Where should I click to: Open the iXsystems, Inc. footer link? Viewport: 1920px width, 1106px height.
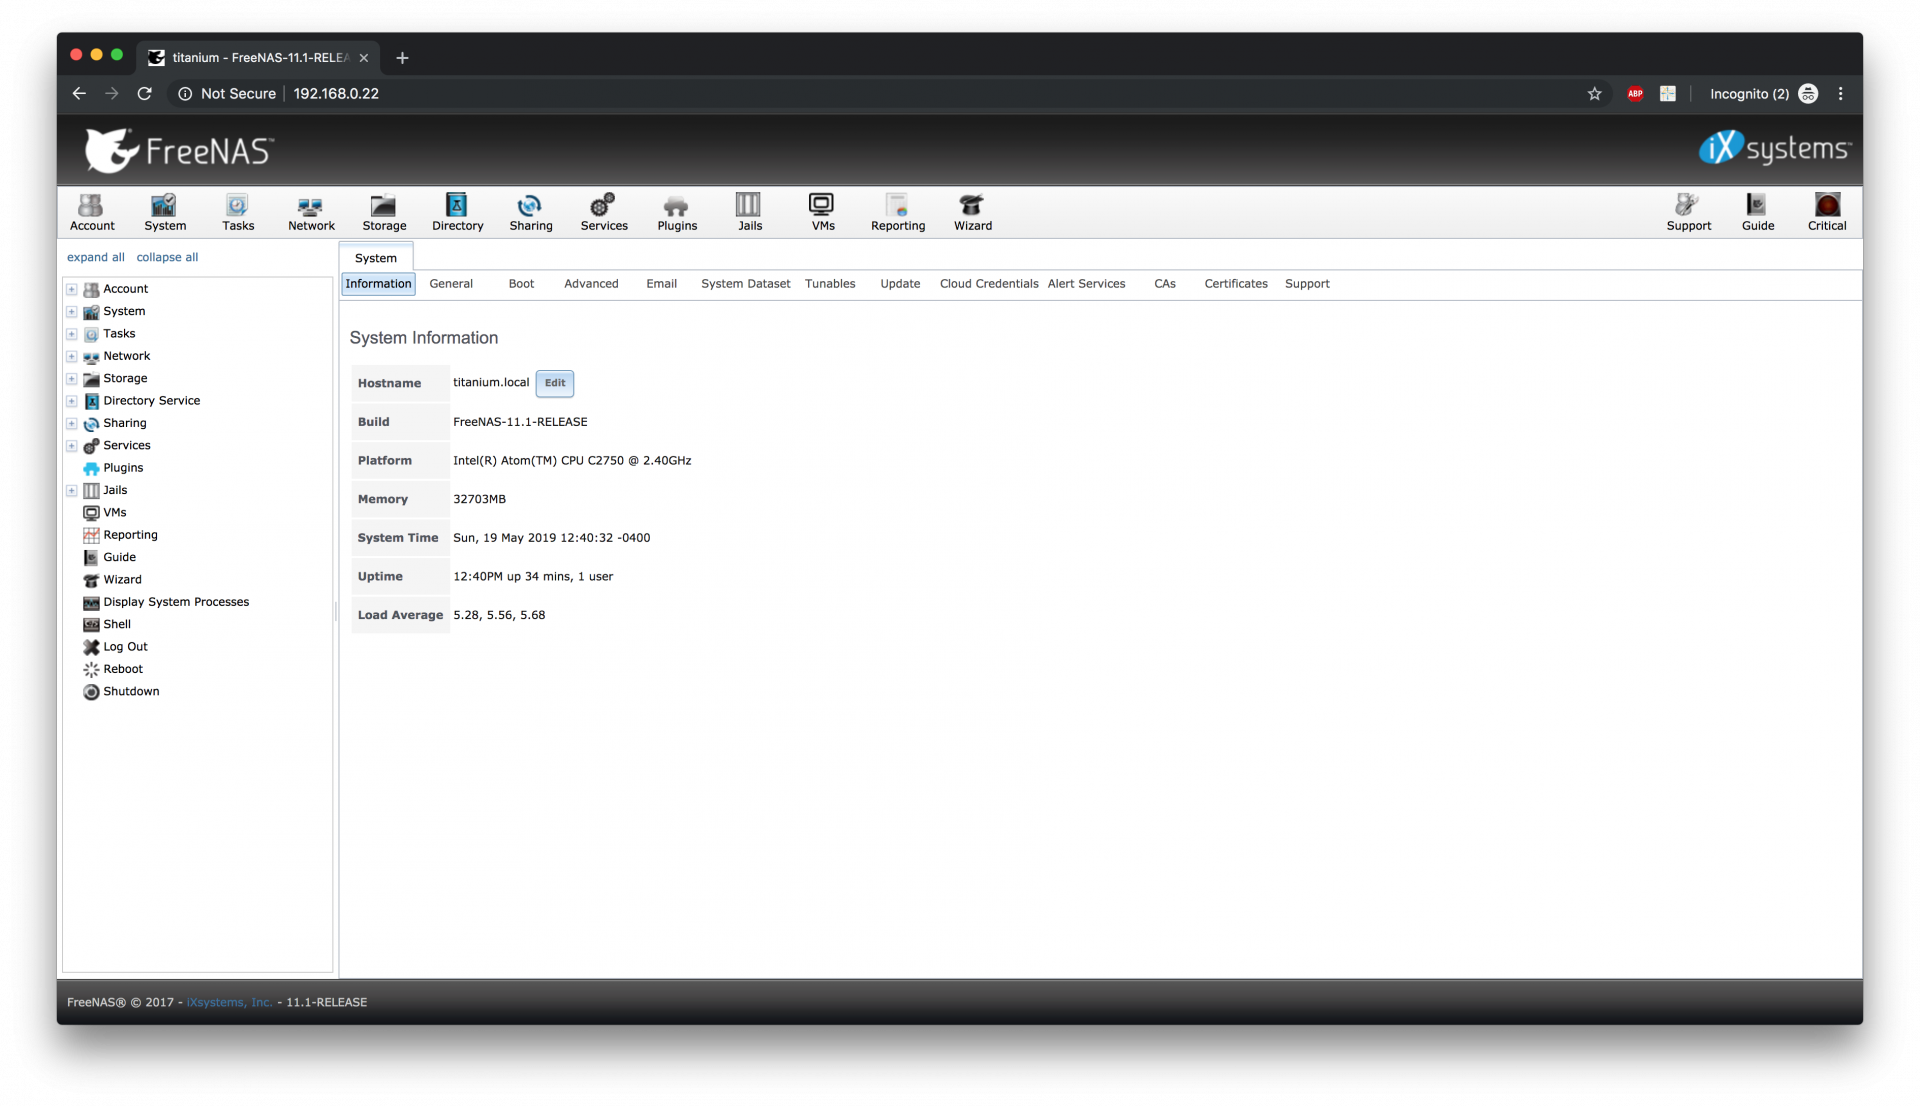pyautogui.click(x=229, y=1002)
